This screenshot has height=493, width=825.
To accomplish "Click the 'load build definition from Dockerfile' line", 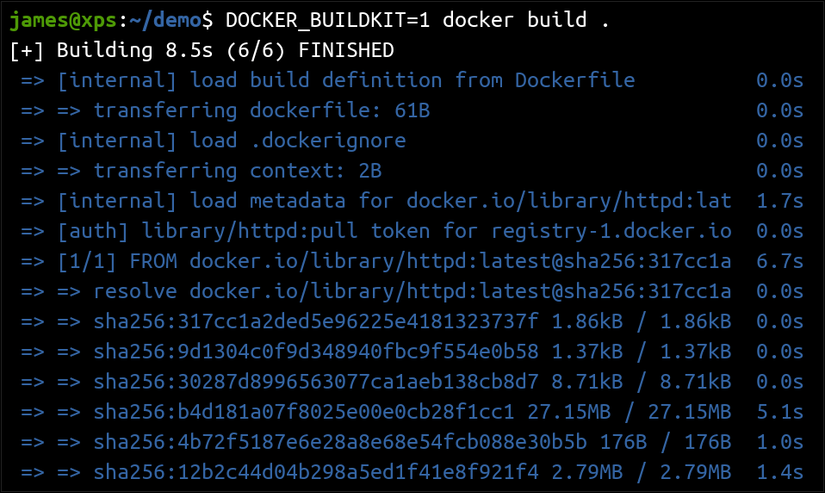I will click(345, 80).
